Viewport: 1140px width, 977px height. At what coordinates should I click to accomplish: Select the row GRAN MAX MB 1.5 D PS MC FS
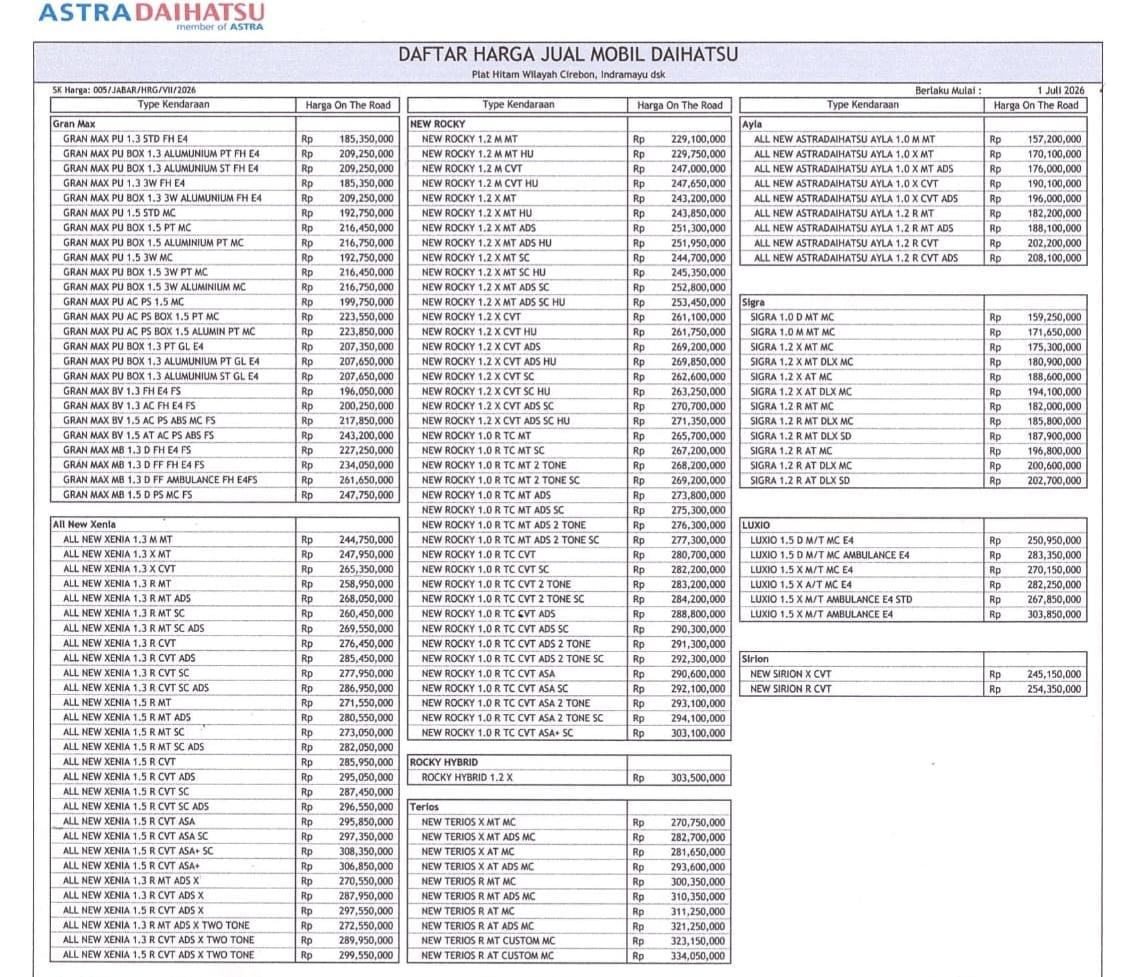point(225,494)
